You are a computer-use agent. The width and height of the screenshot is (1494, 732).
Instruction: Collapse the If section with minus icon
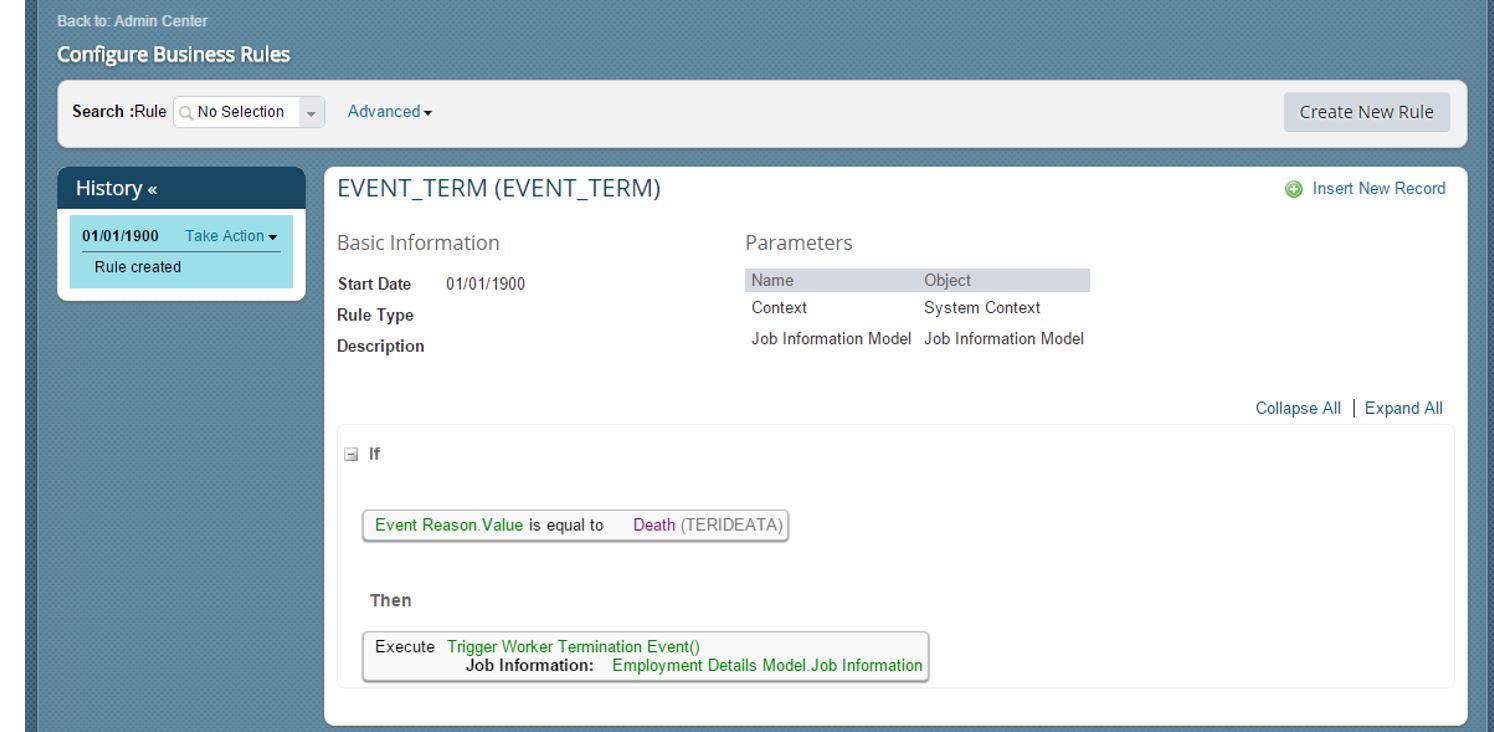click(x=350, y=454)
